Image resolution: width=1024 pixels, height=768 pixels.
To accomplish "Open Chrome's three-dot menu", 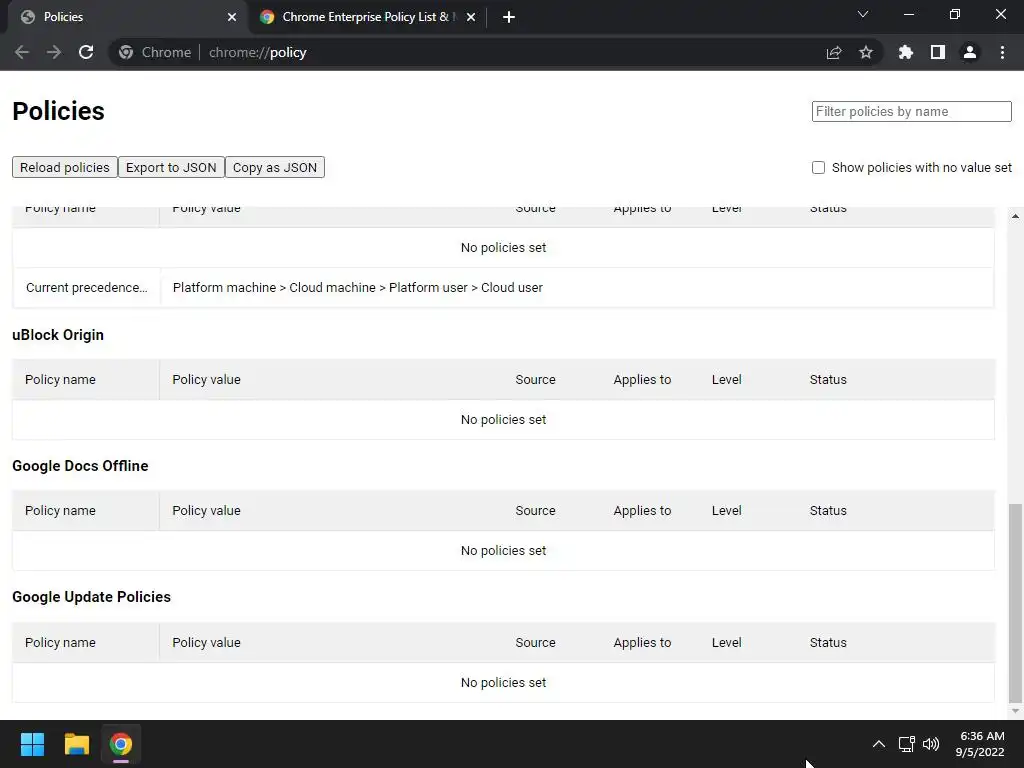I will [1002, 52].
